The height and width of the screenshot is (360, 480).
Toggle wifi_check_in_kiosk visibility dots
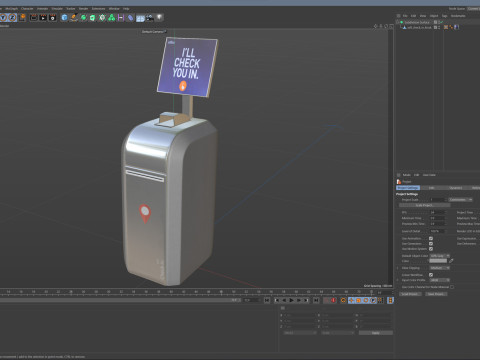point(439,27)
